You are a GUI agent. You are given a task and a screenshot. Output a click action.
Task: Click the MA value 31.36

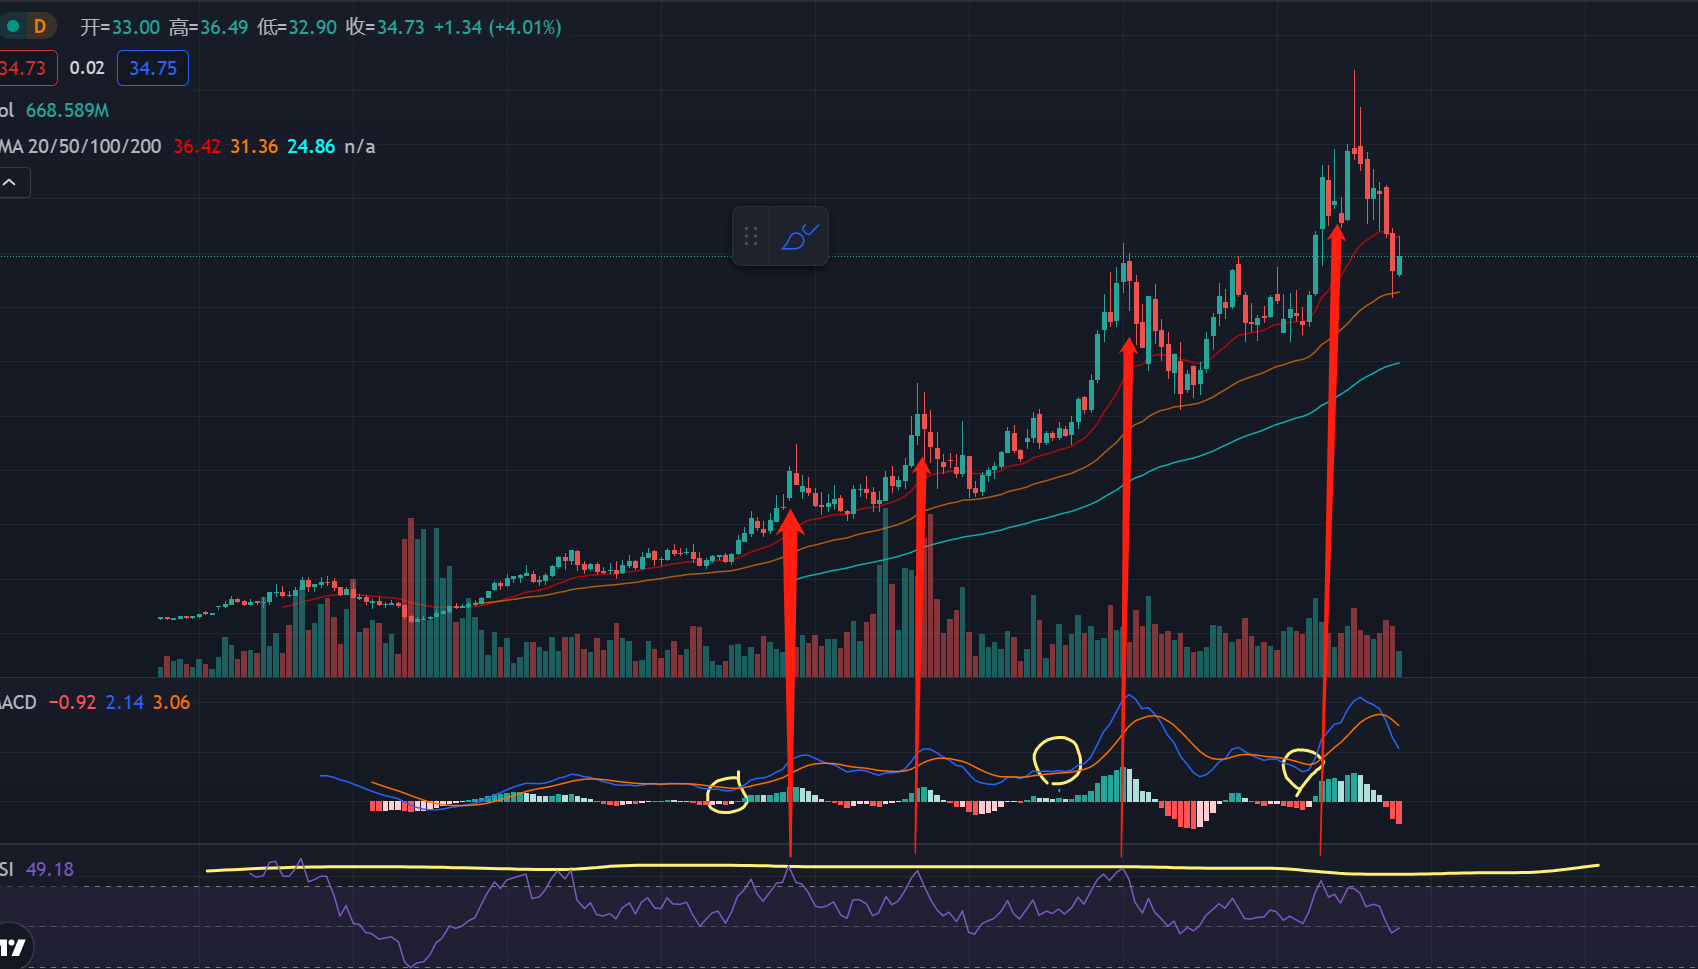[x=254, y=146]
